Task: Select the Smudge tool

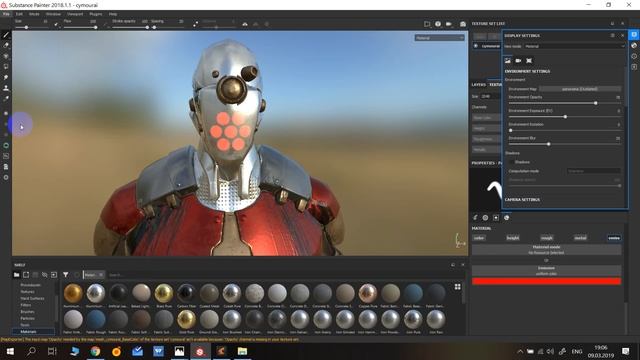Action: [x=6, y=77]
